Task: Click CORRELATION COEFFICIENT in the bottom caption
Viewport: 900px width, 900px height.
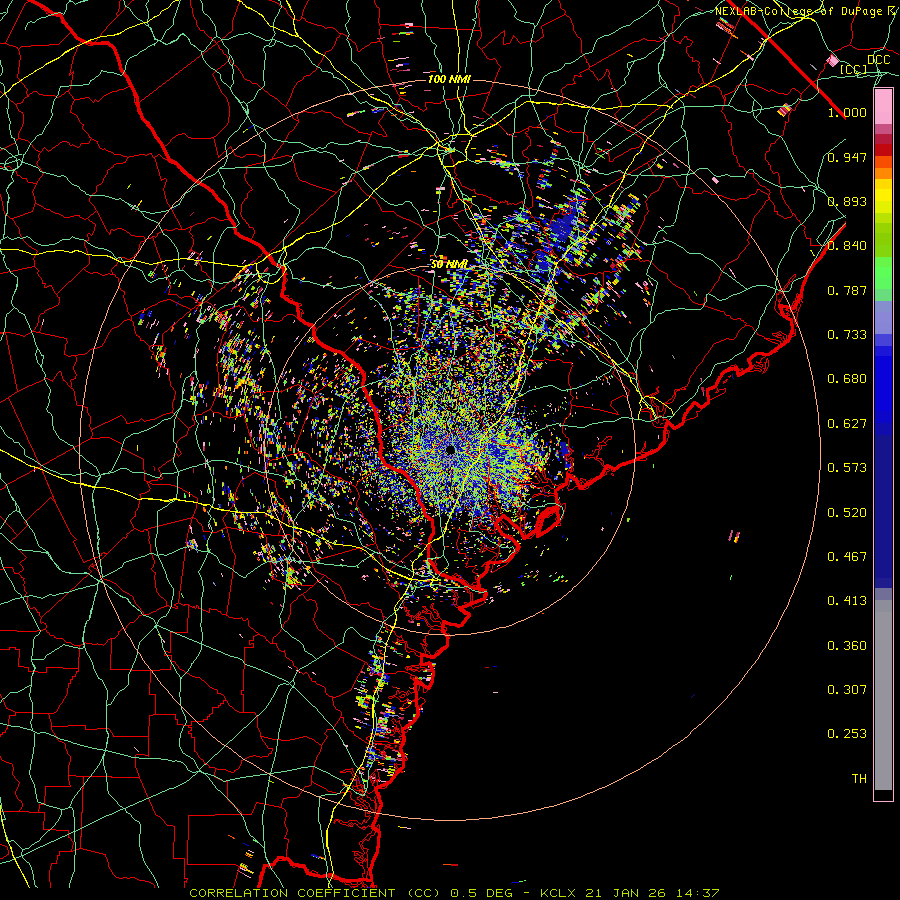Action: [292, 893]
